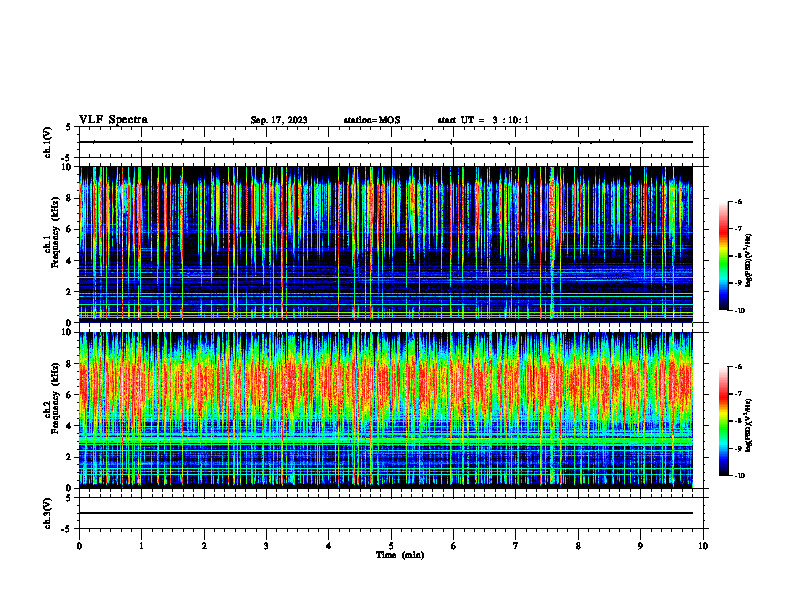Click the '4' tick on the time axis
This screenshot has width=792, height=612.
click(x=329, y=546)
